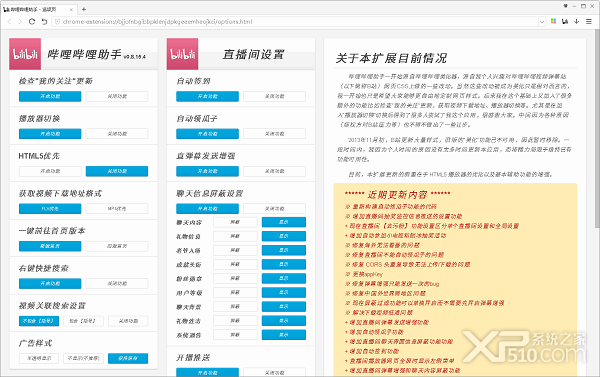
Task: Enable 开播推送 feature
Action: 207,372
